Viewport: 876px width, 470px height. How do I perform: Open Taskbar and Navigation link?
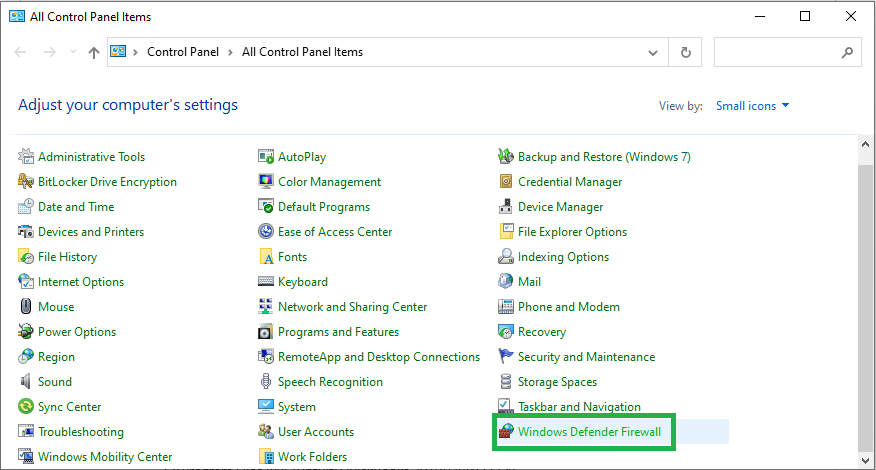(x=579, y=407)
